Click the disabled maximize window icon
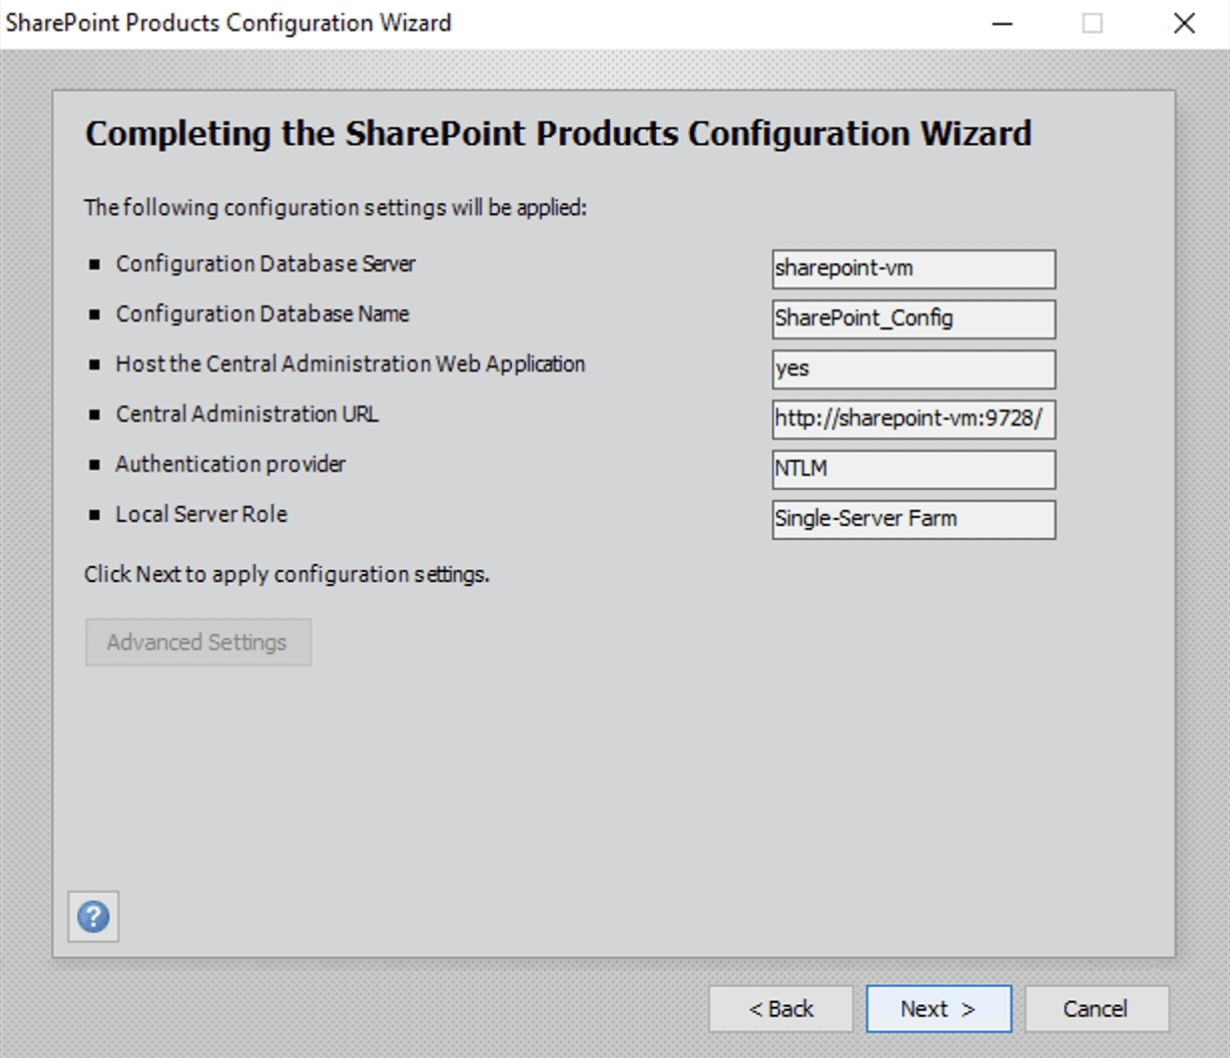Screen dimensions: 1230x1058 point(1093,23)
